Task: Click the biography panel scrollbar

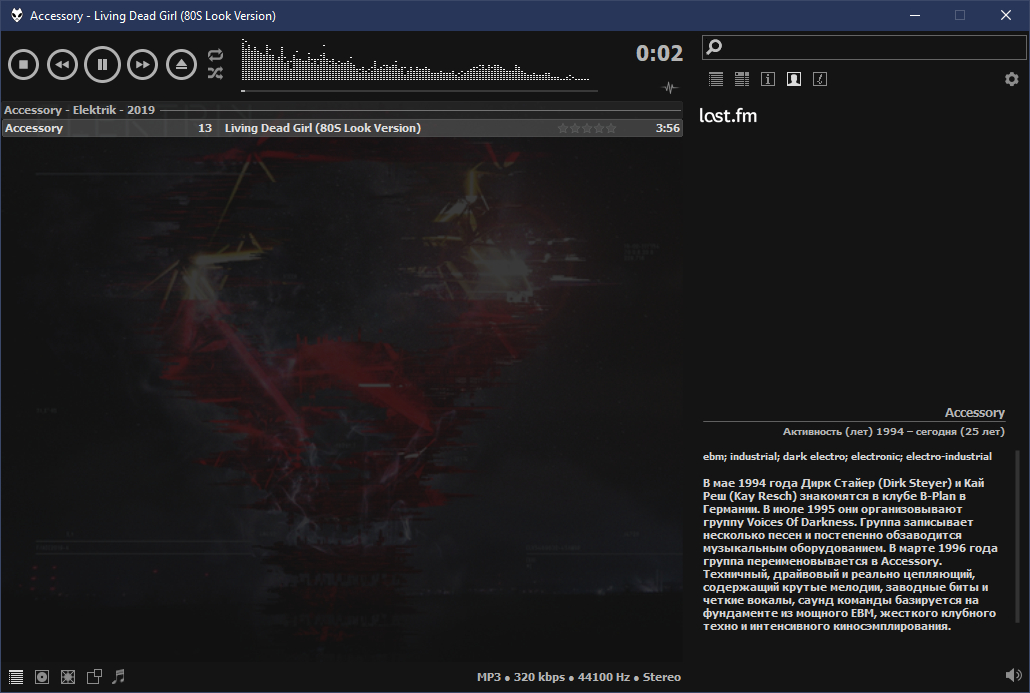Action: 1018,535
